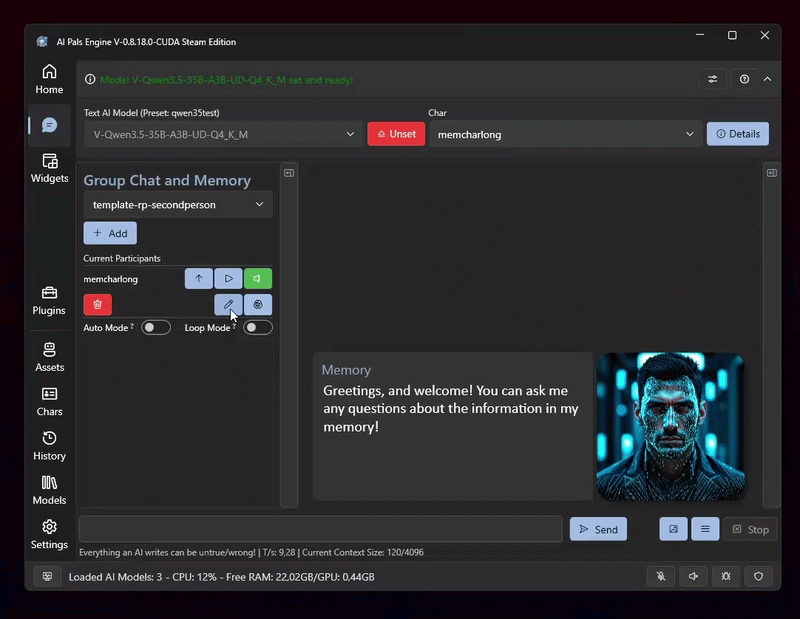Delete participant with the red trash icon
The width and height of the screenshot is (800, 619).
(x=98, y=304)
